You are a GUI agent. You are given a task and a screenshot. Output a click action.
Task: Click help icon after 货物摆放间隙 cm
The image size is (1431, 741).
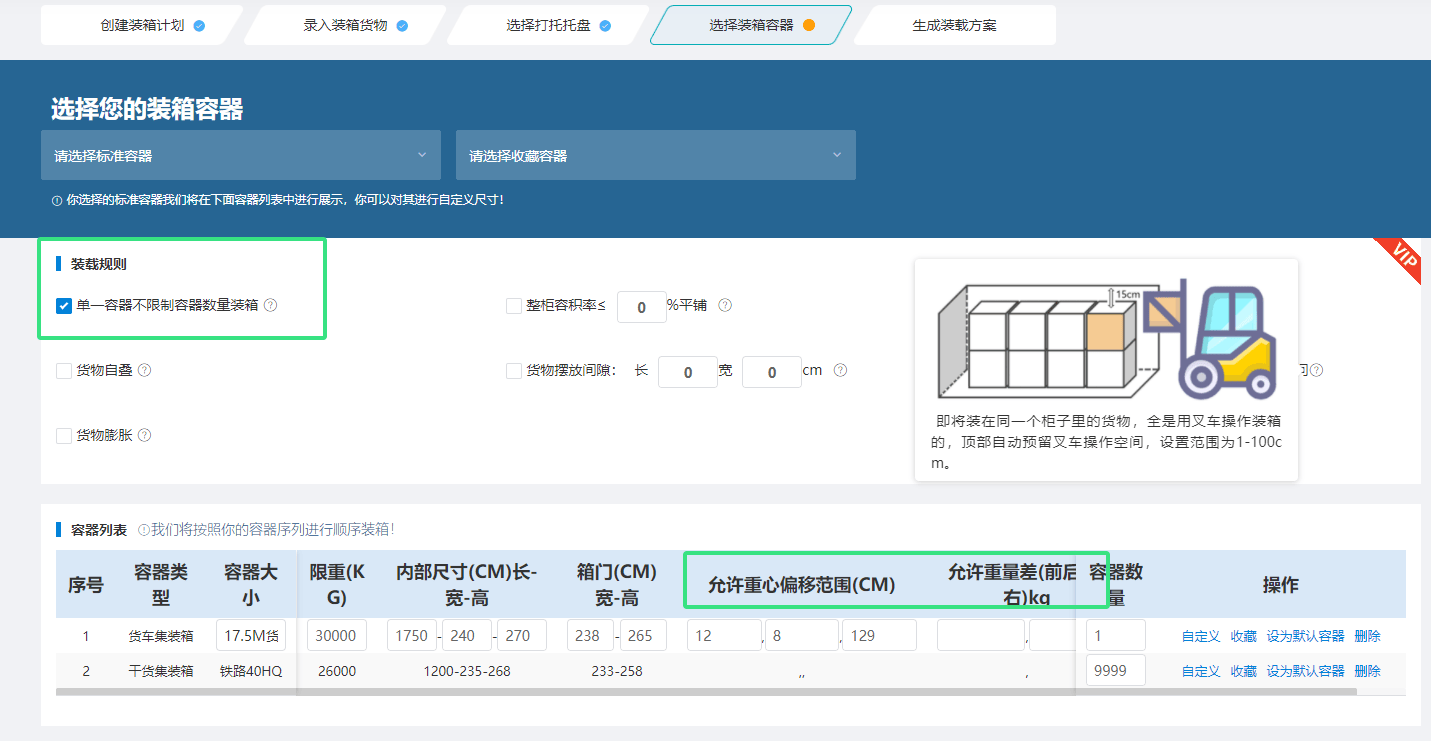[x=840, y=370]
